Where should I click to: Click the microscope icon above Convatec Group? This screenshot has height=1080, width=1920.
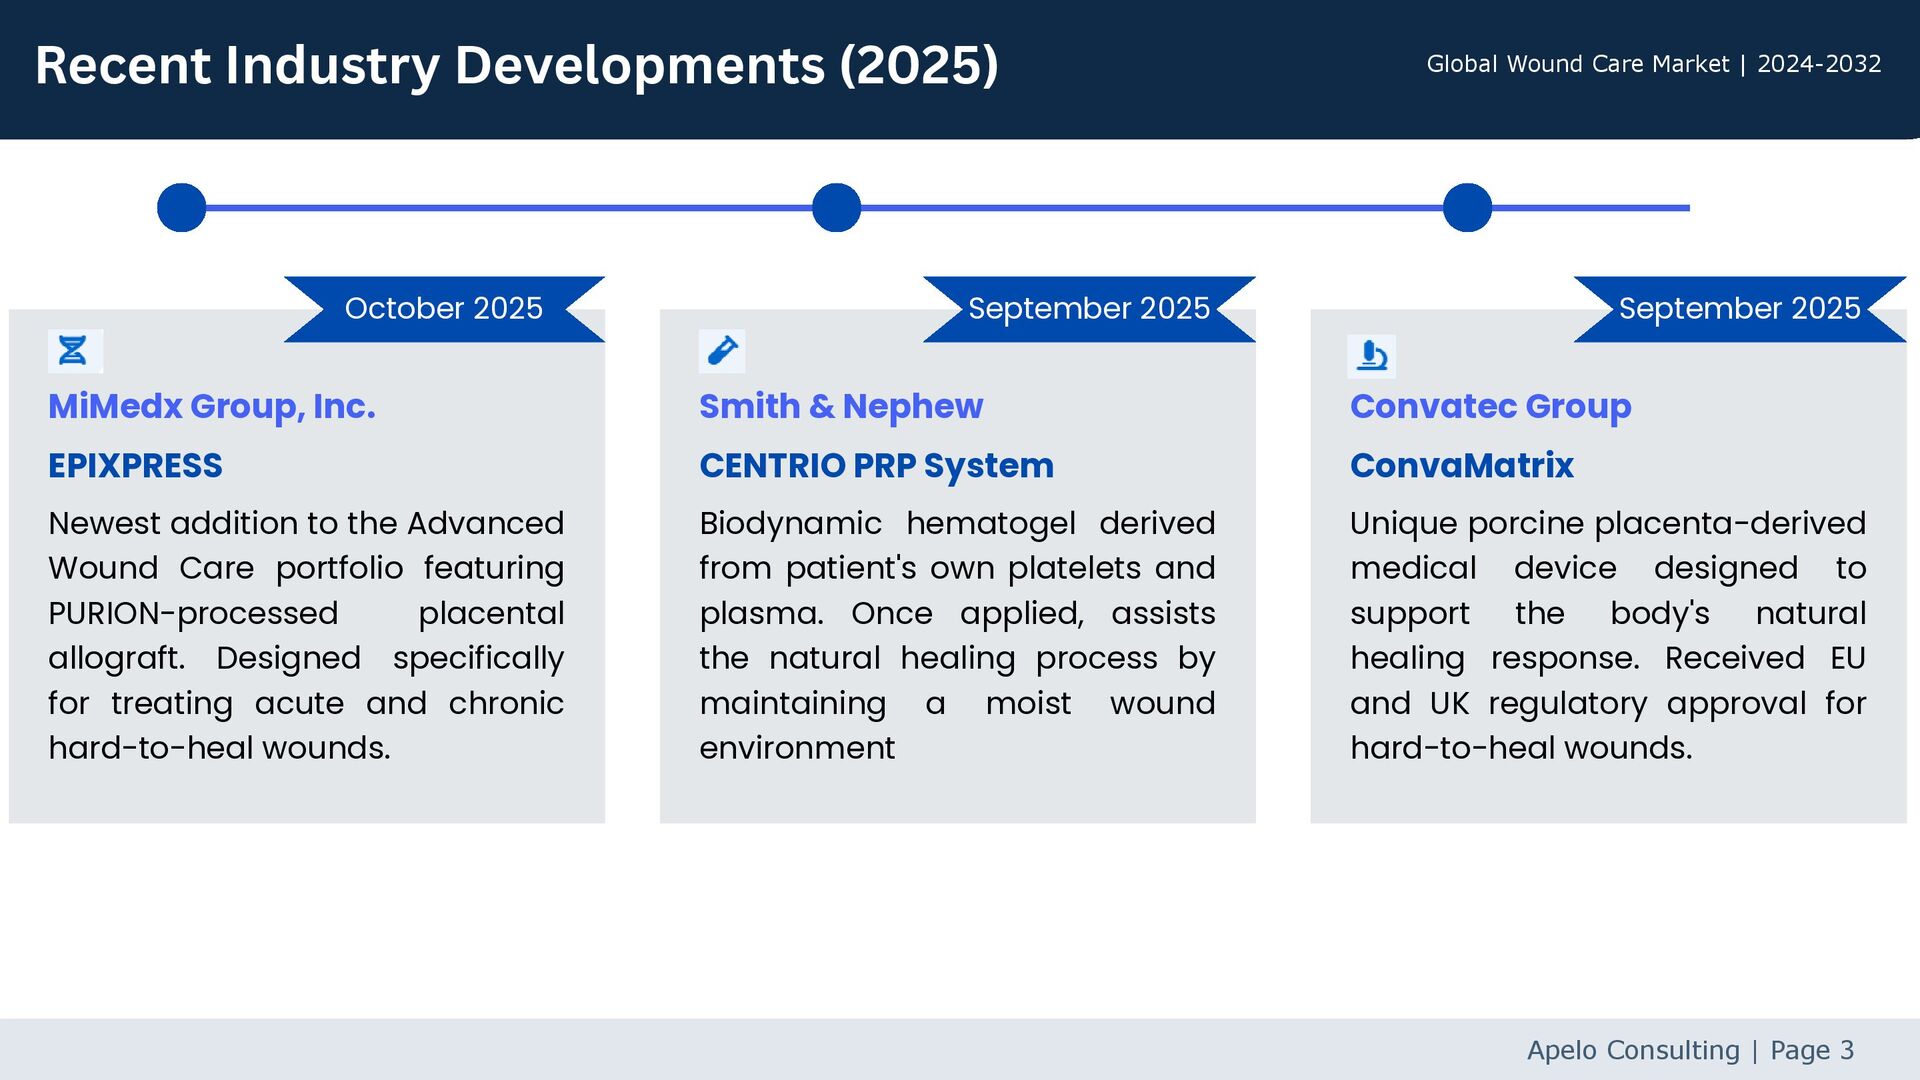pyautogui.click(x=1372, y=356)
